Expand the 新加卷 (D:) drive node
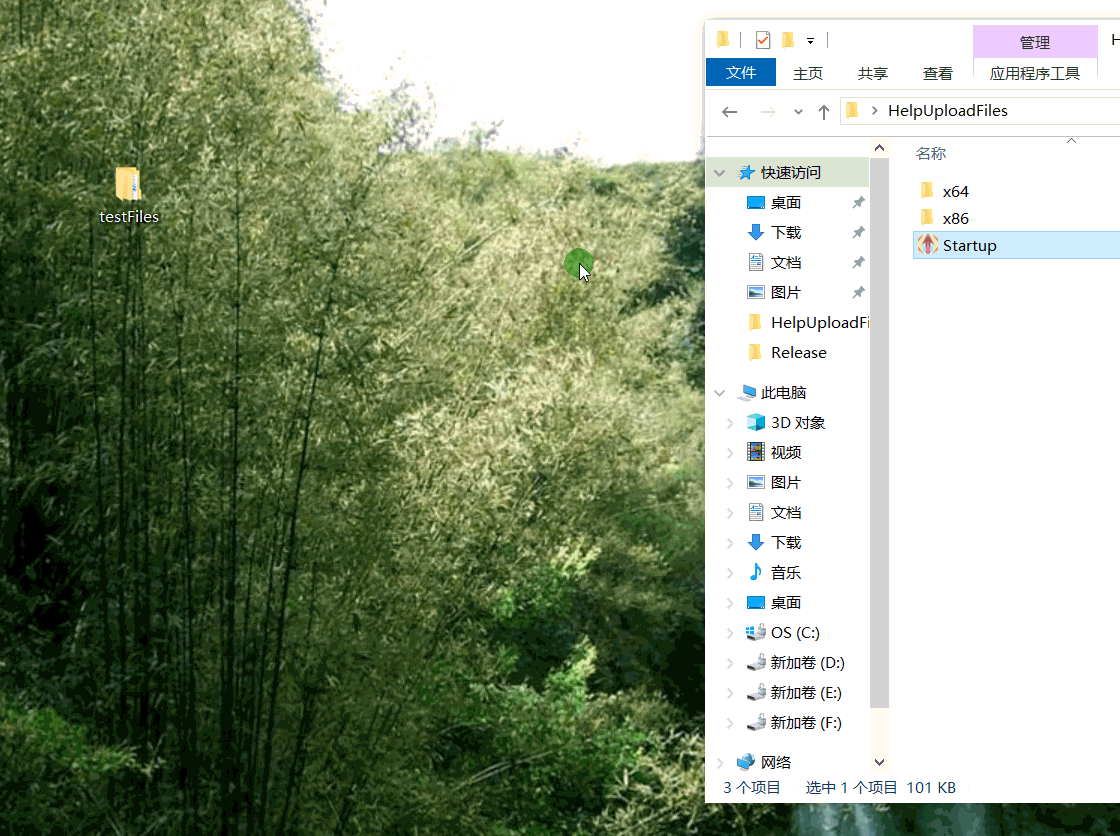1120x836 pixels. 729,663
